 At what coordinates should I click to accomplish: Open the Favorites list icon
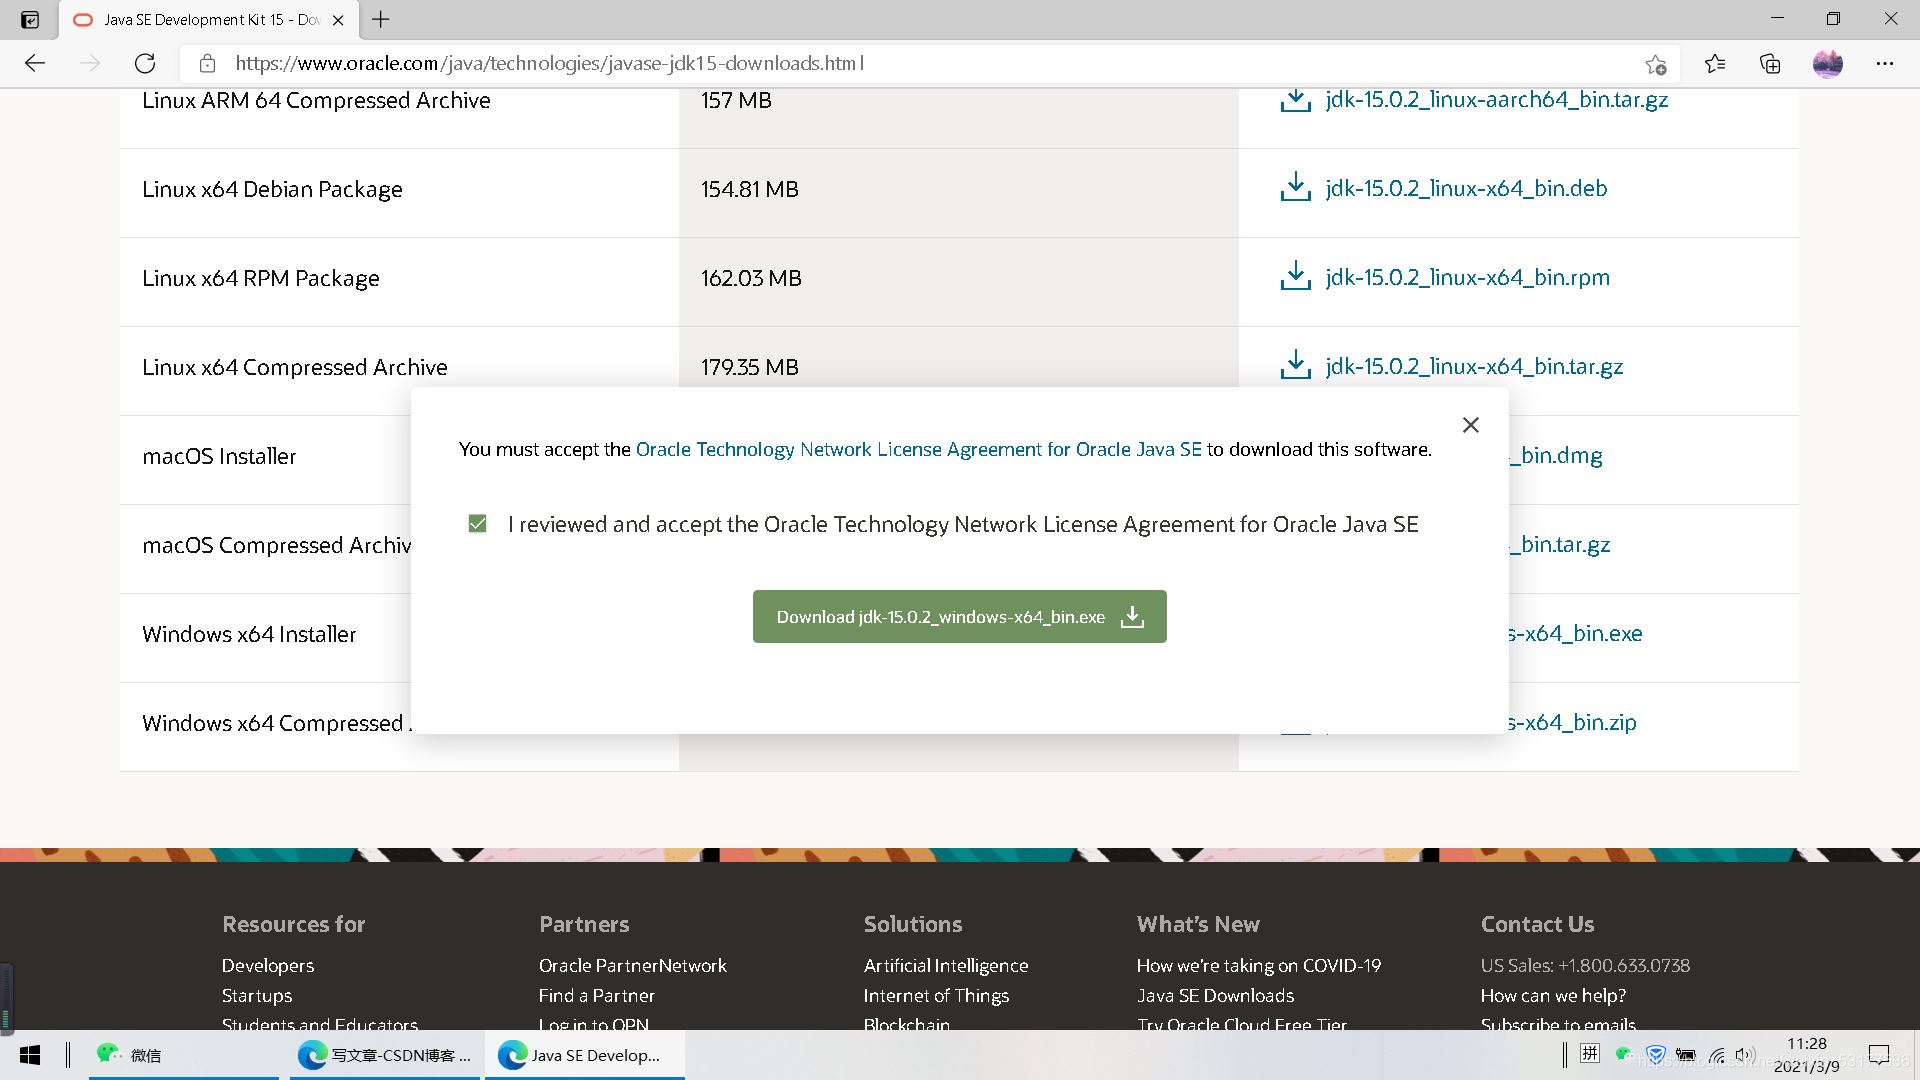[x=1715, y=64]
